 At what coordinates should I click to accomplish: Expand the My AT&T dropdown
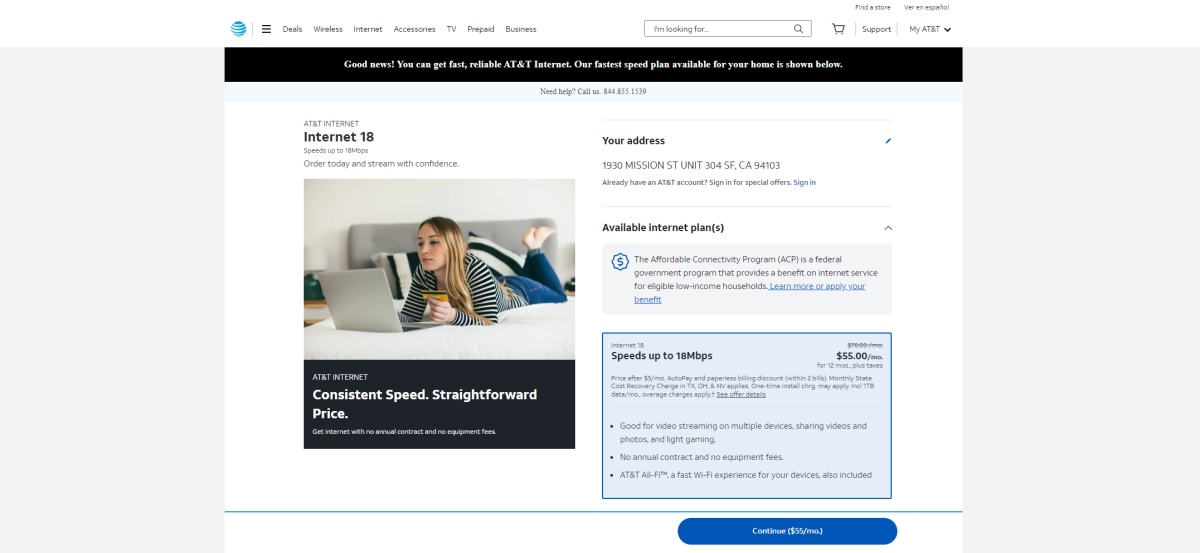click(930, 29)
